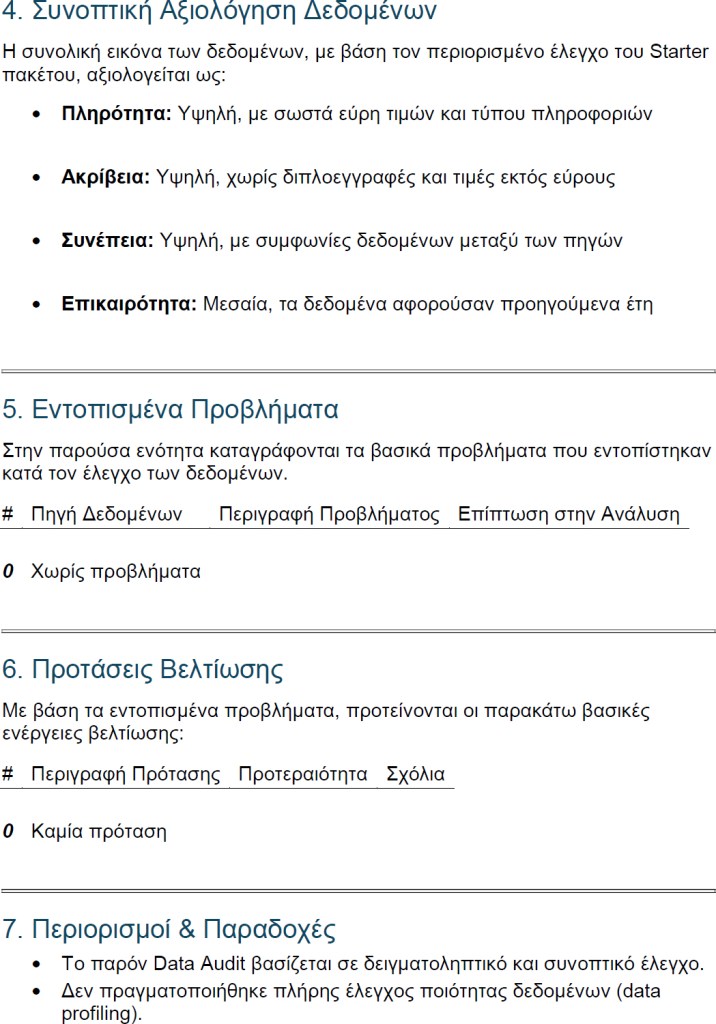716x1024 pixels.
Task: Click the "Επίπτωση στην Ανάλυση" column header
Action: 568,515
